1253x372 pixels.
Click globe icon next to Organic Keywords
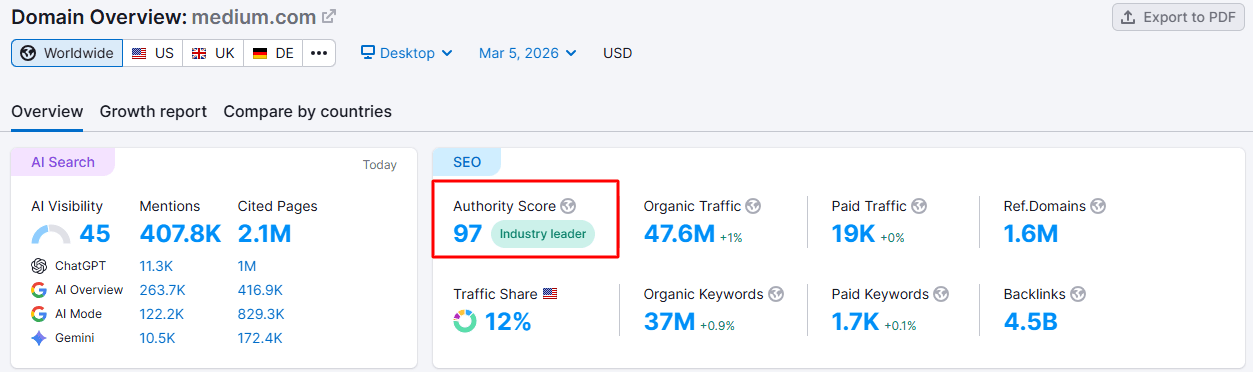click(x=776, y=294)
